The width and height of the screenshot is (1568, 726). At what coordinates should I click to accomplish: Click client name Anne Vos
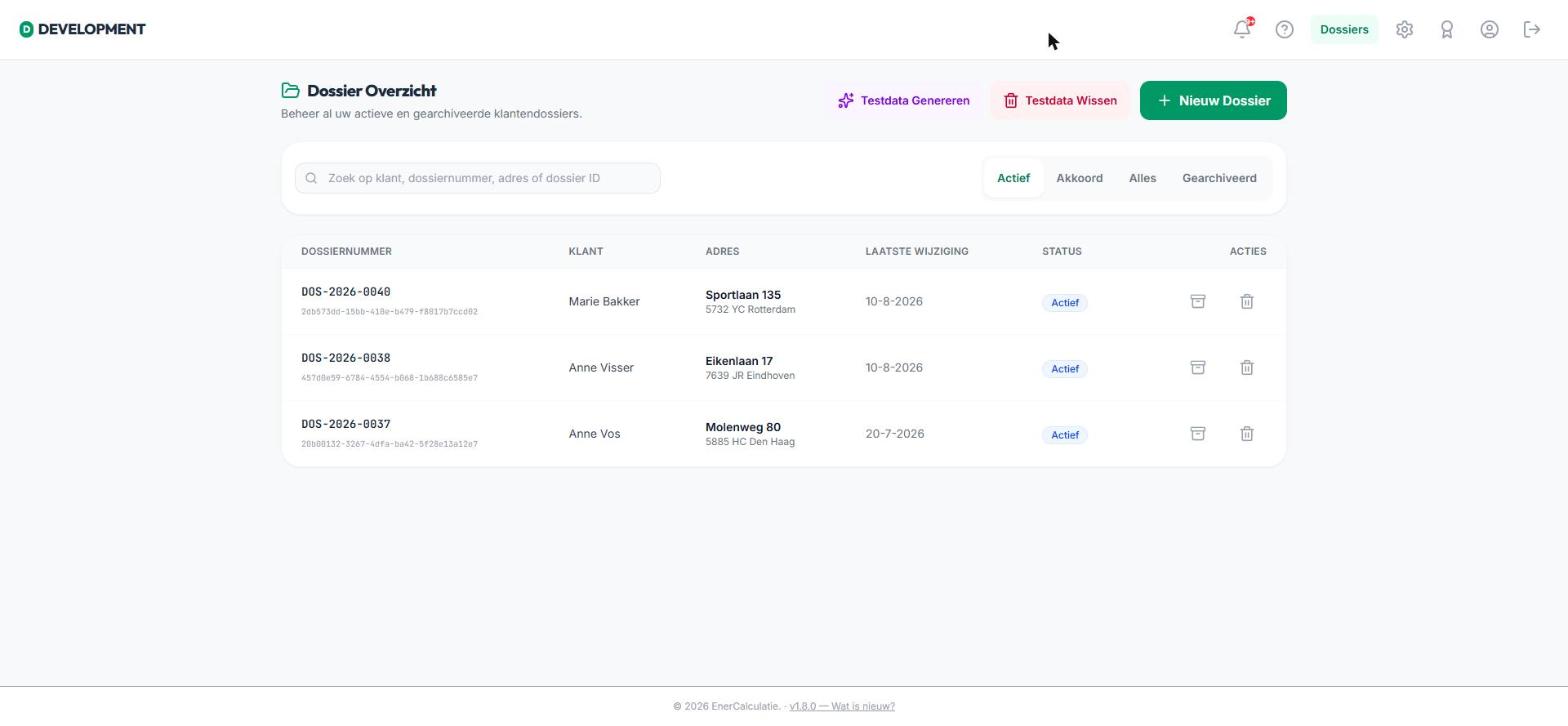point(594,433)
